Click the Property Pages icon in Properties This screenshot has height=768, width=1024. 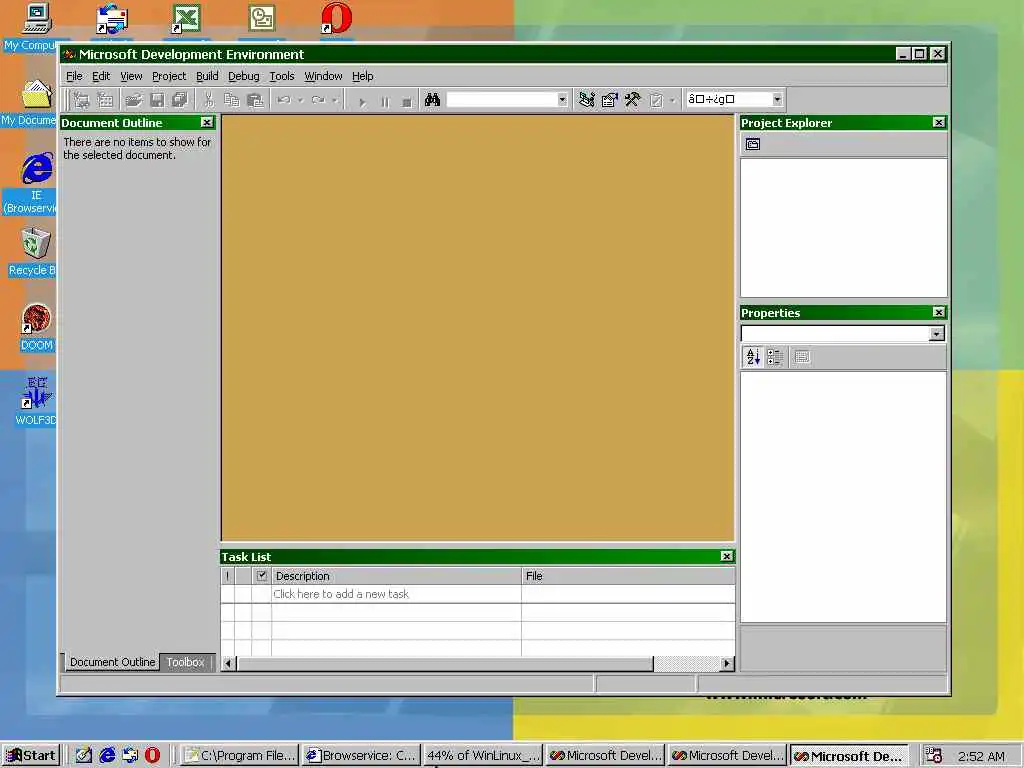[x=802, y=357]
